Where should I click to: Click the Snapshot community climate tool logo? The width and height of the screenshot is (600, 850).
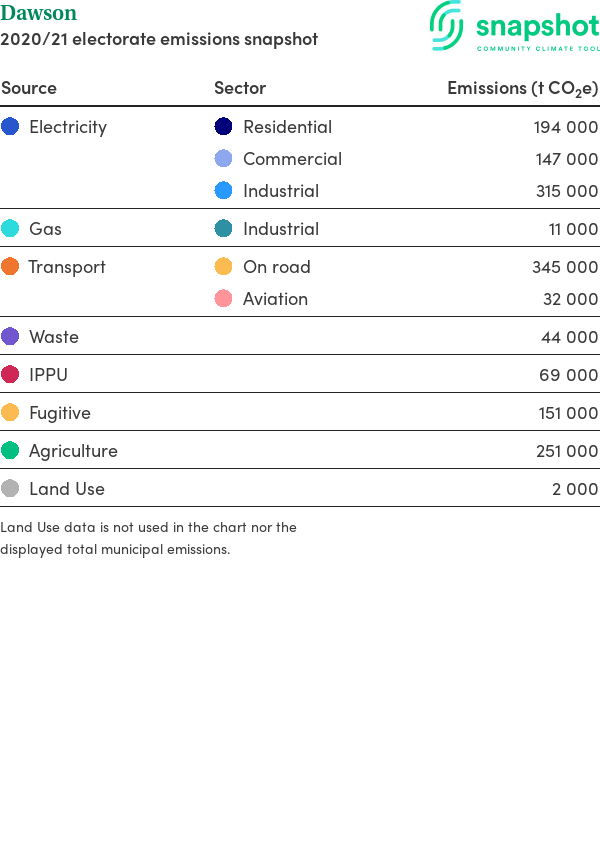click(514, 26)
